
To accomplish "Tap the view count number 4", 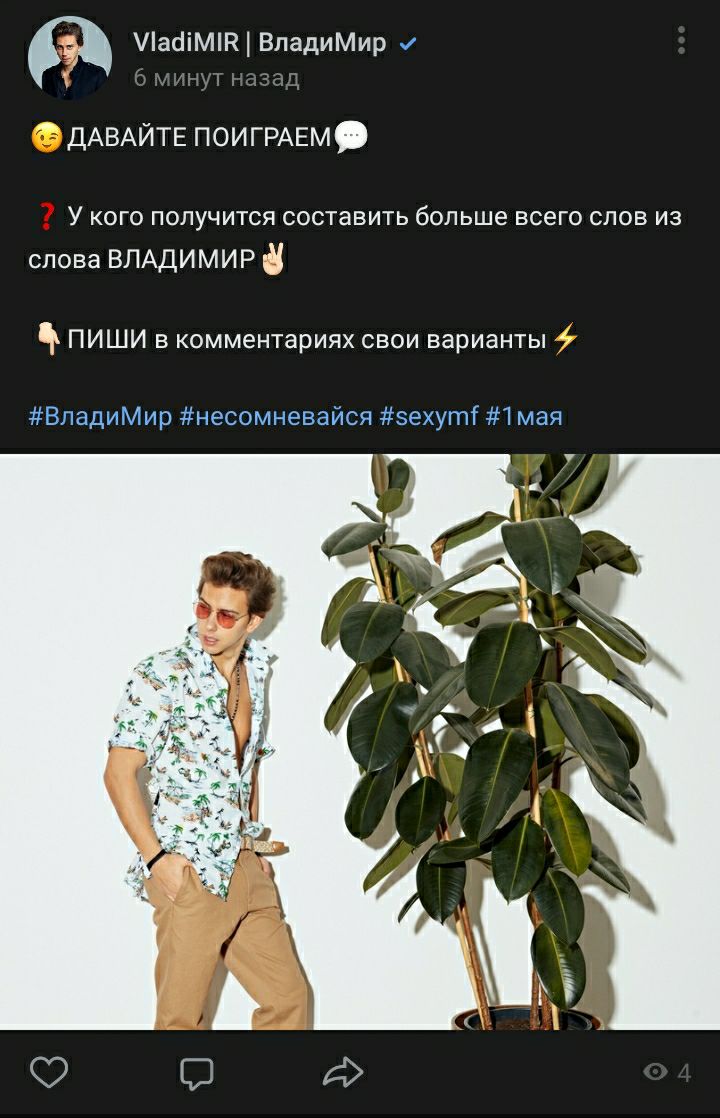I will [x=684, y=1072].
